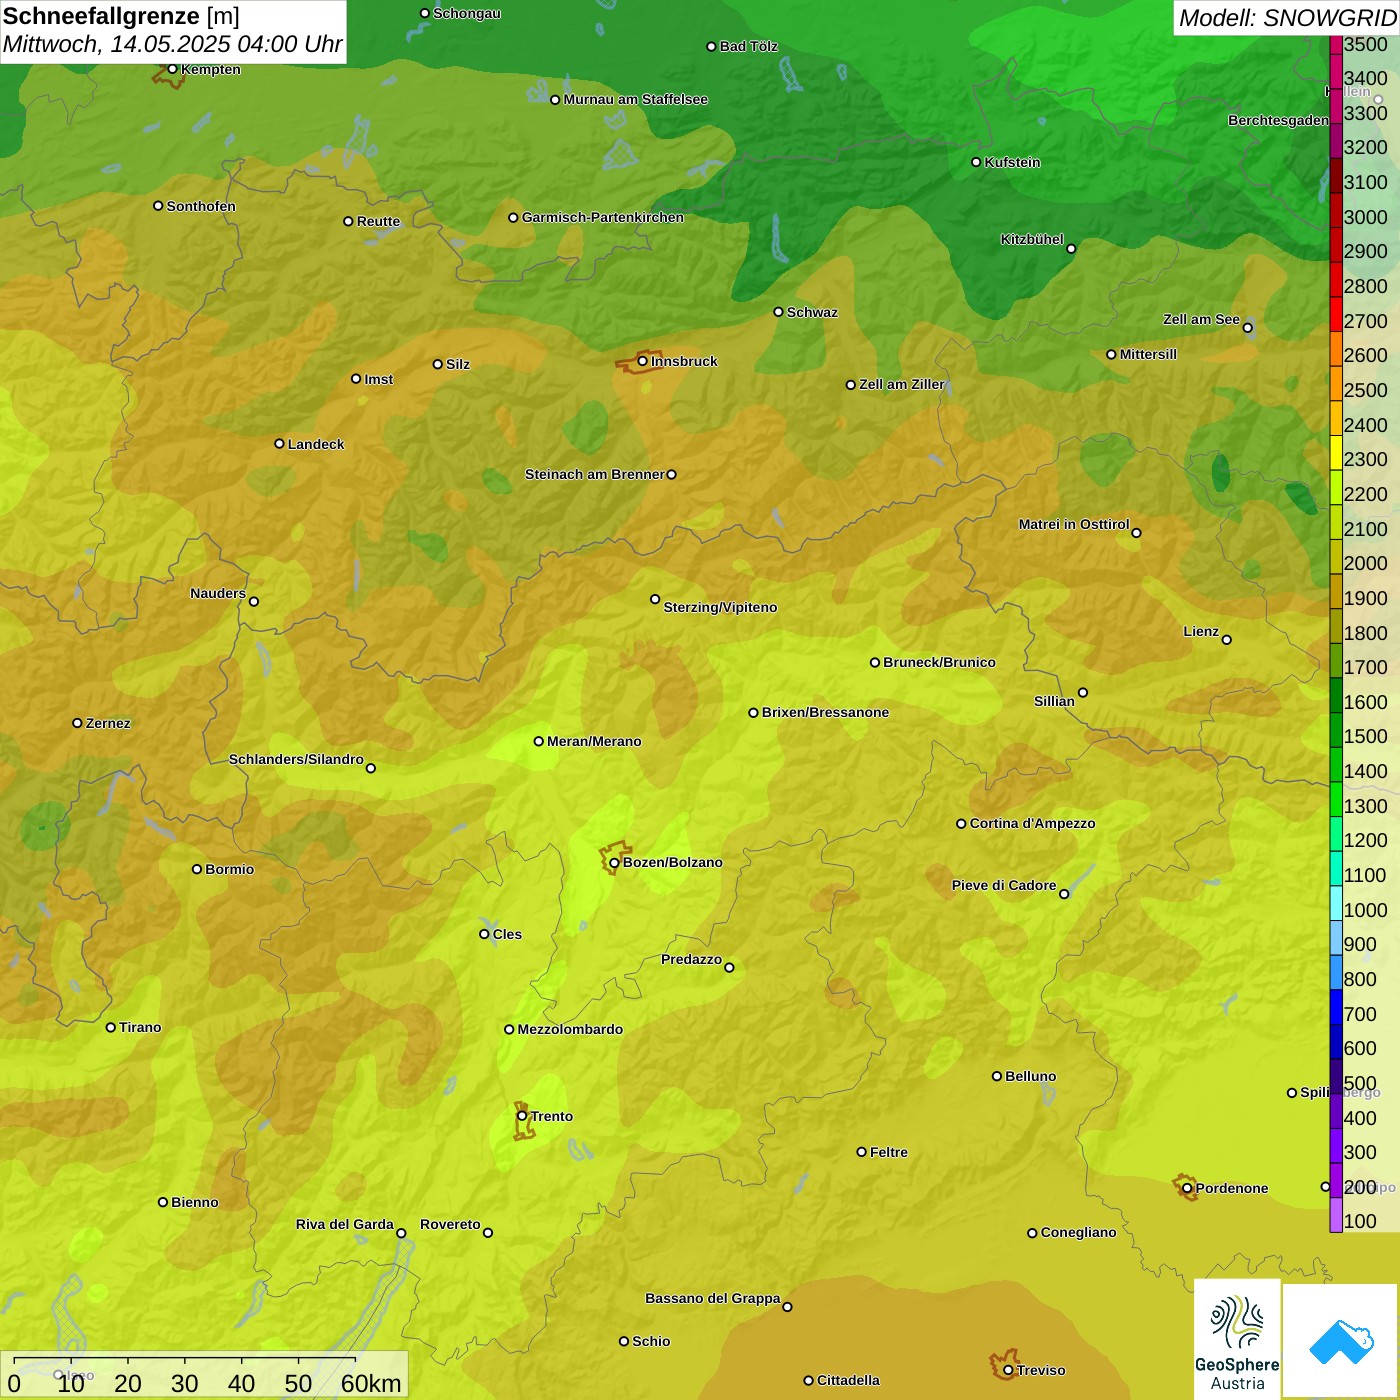Click the Pordenone city marker dot
1400x1400 pixels.
click(1187, 1188)
